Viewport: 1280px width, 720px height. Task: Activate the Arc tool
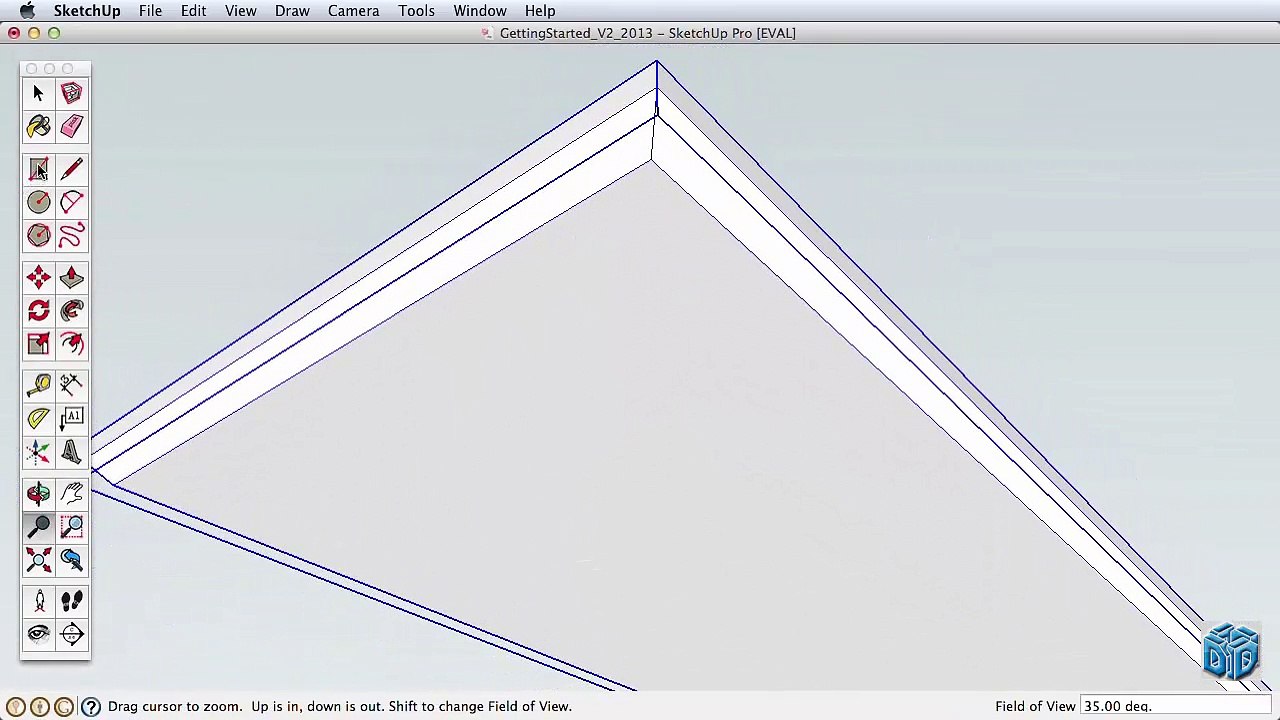tap(71, 203)
